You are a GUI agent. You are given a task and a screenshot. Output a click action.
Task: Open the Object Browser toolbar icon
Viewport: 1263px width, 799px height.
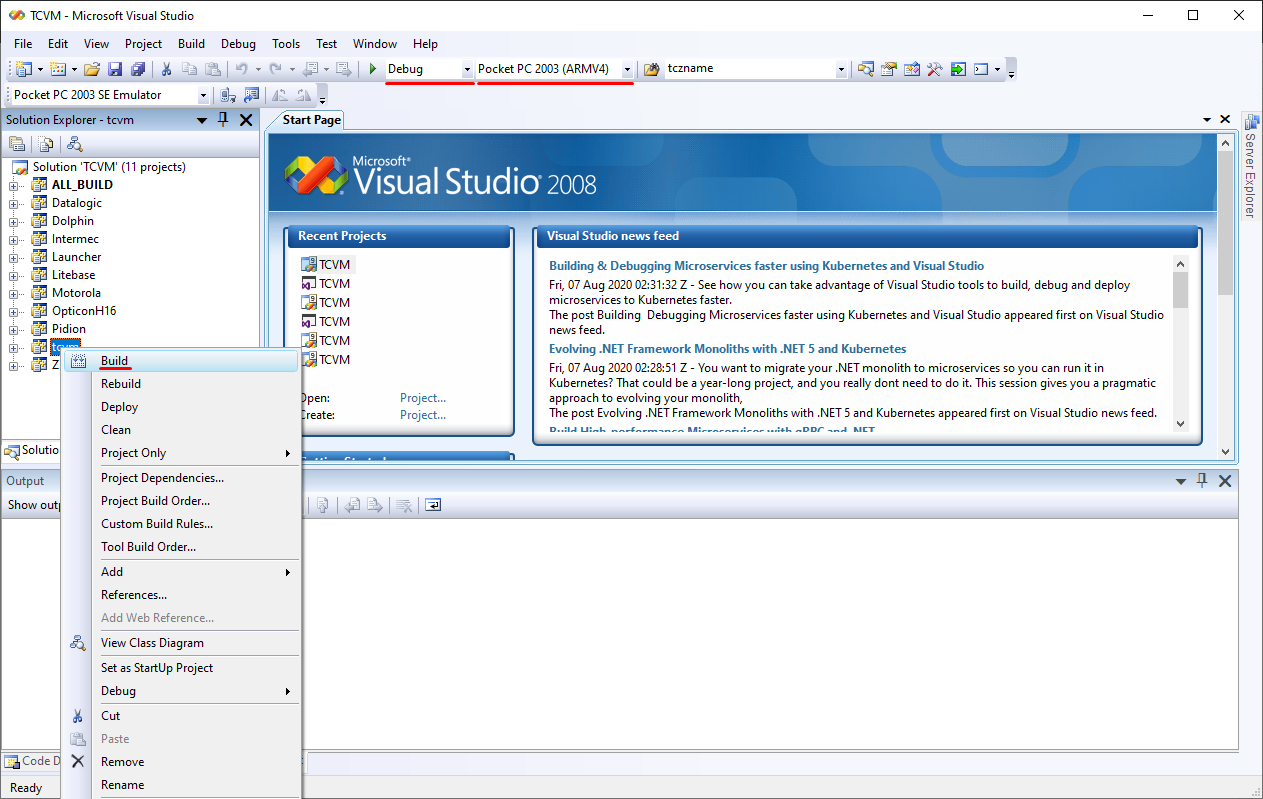912,69
